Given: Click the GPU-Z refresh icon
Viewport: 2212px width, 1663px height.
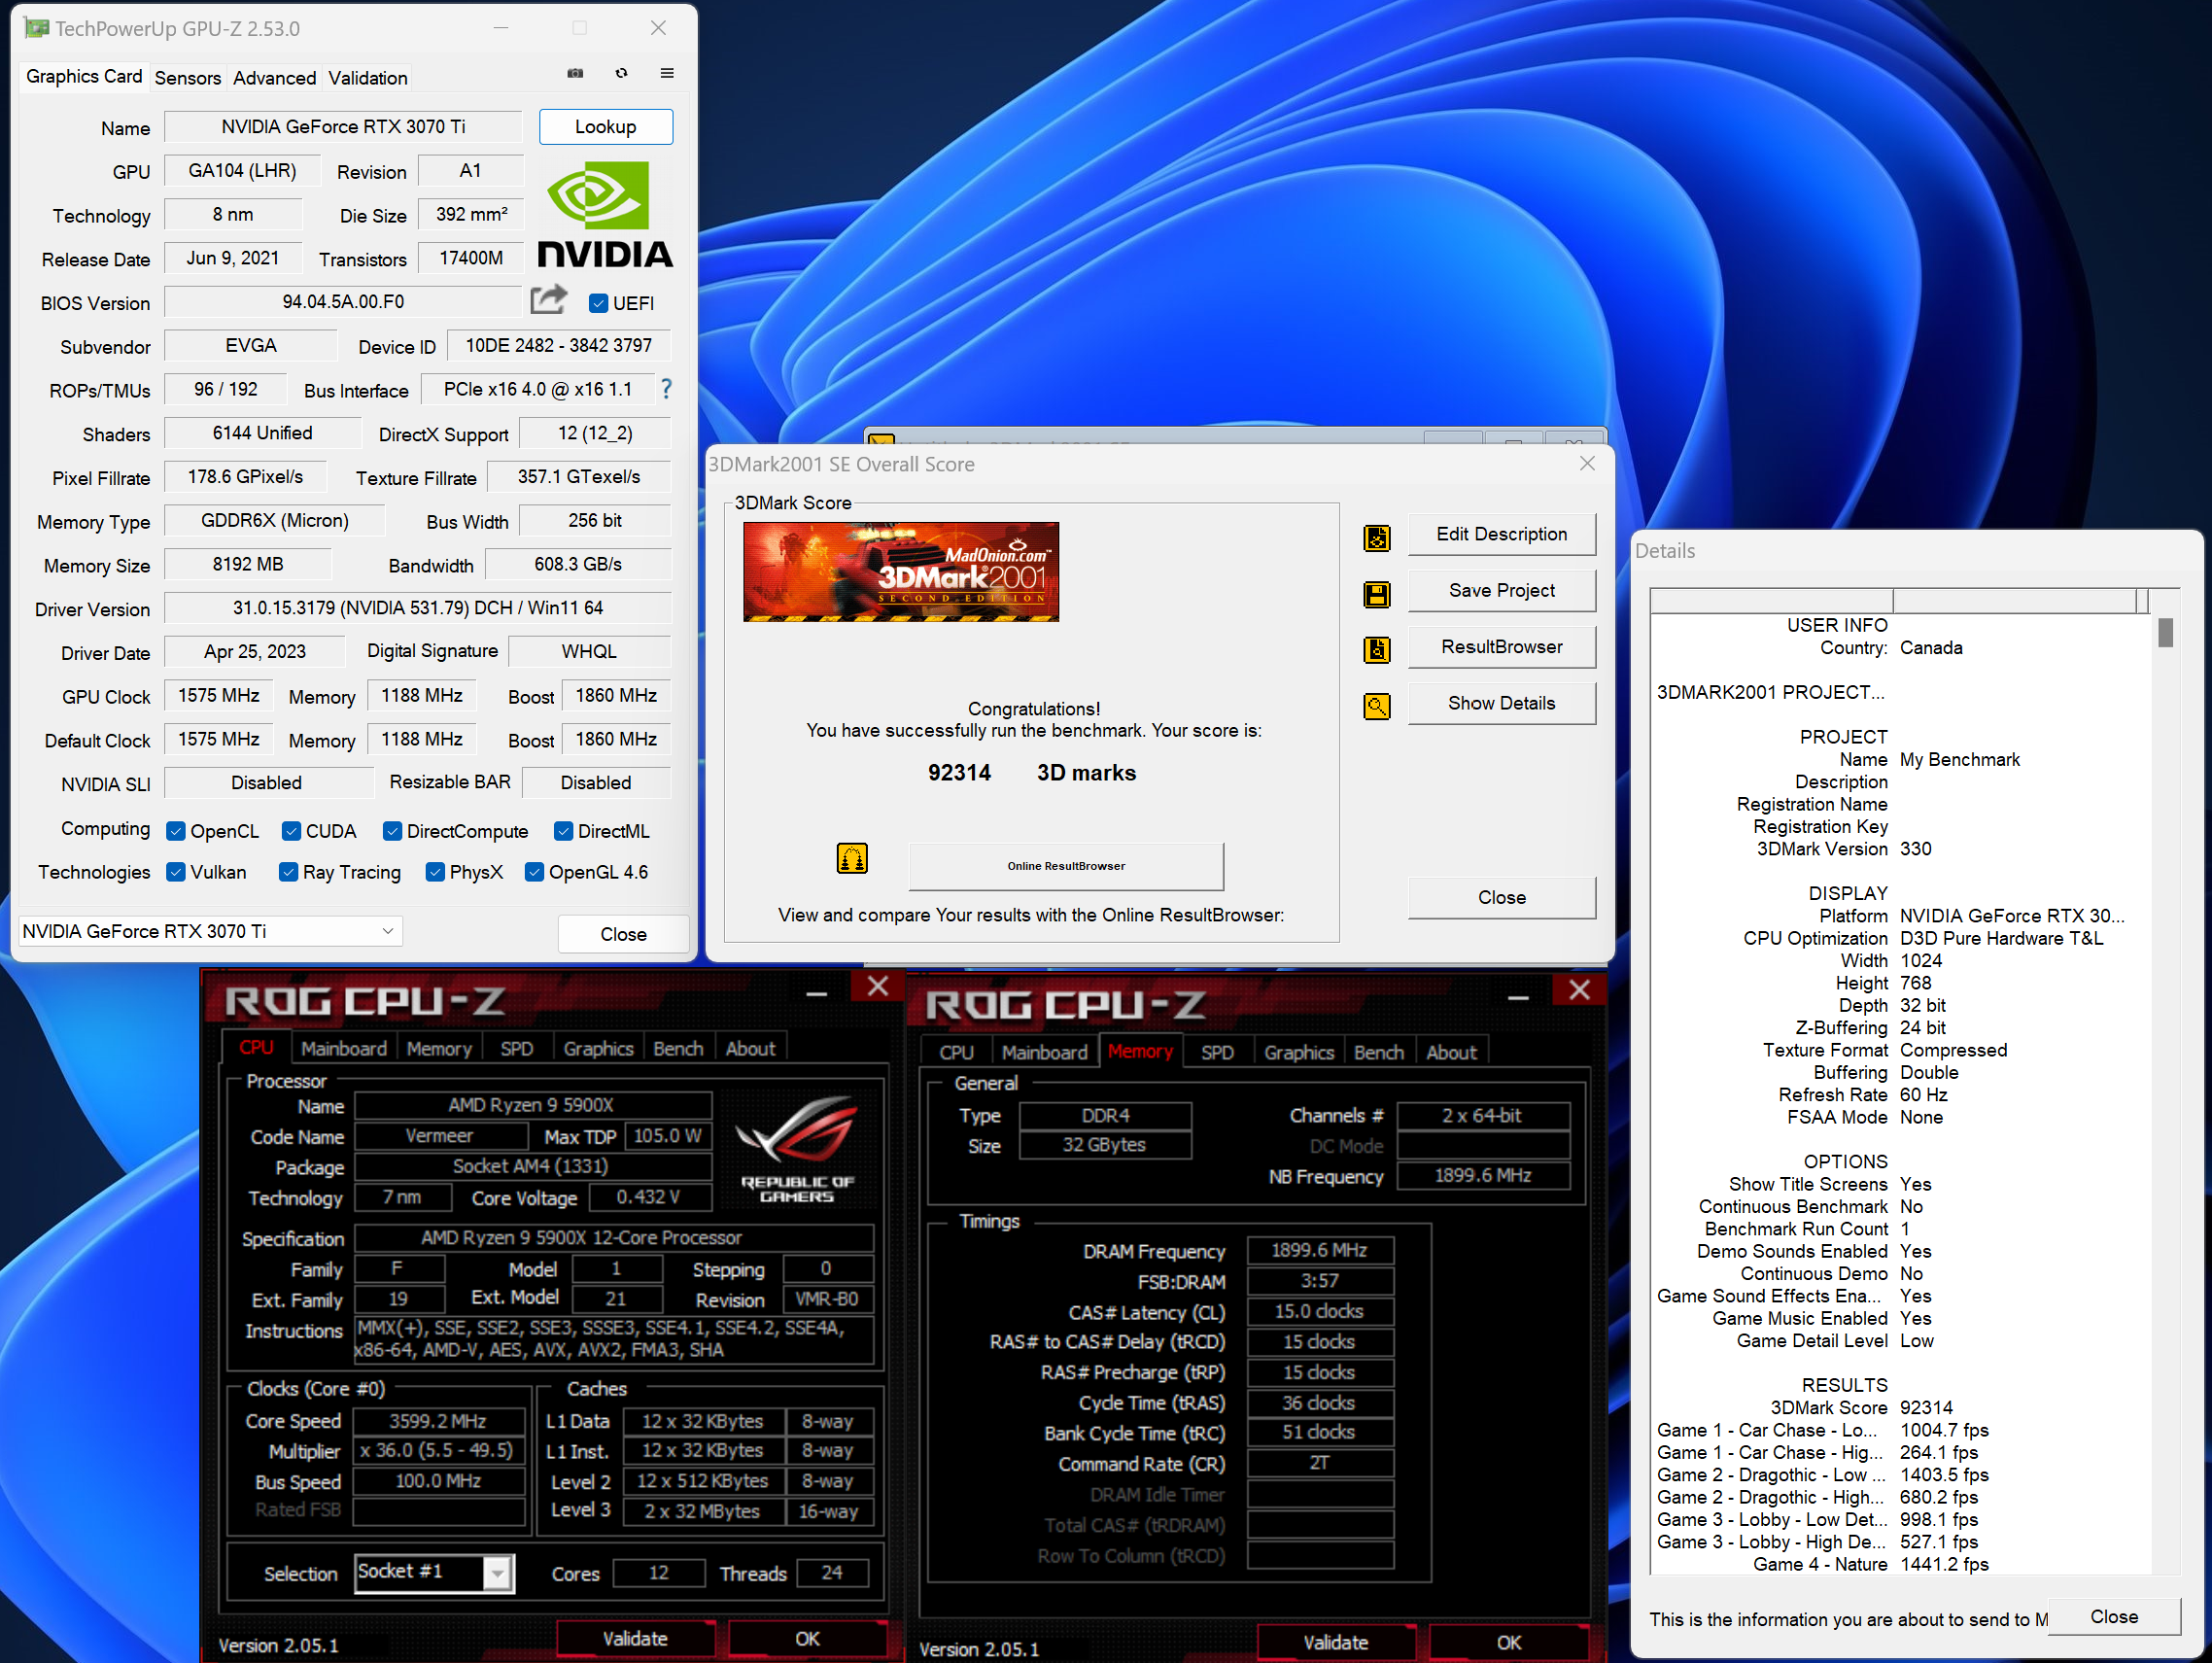Looking at the screenshot, I should [621, 73].
